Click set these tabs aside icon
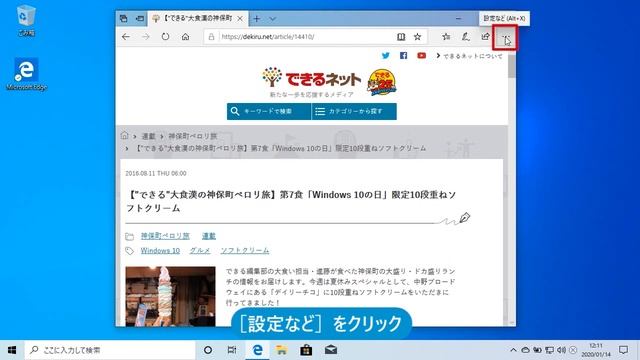This screenshot has width=640, height=360. pyautogui.click(x=140, y=18)
